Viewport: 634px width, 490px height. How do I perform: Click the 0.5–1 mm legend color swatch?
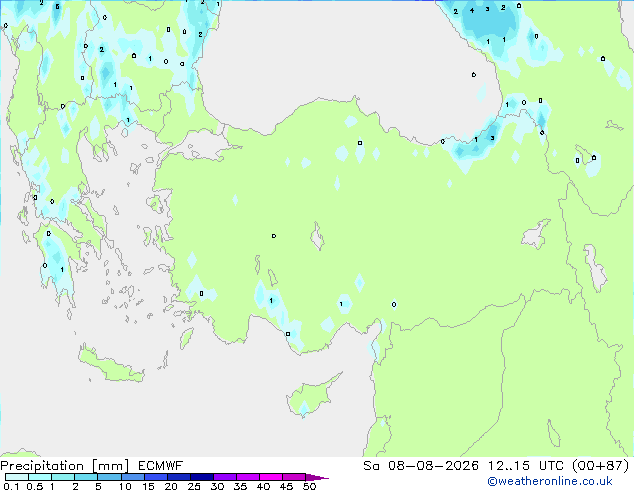(40, 477)
